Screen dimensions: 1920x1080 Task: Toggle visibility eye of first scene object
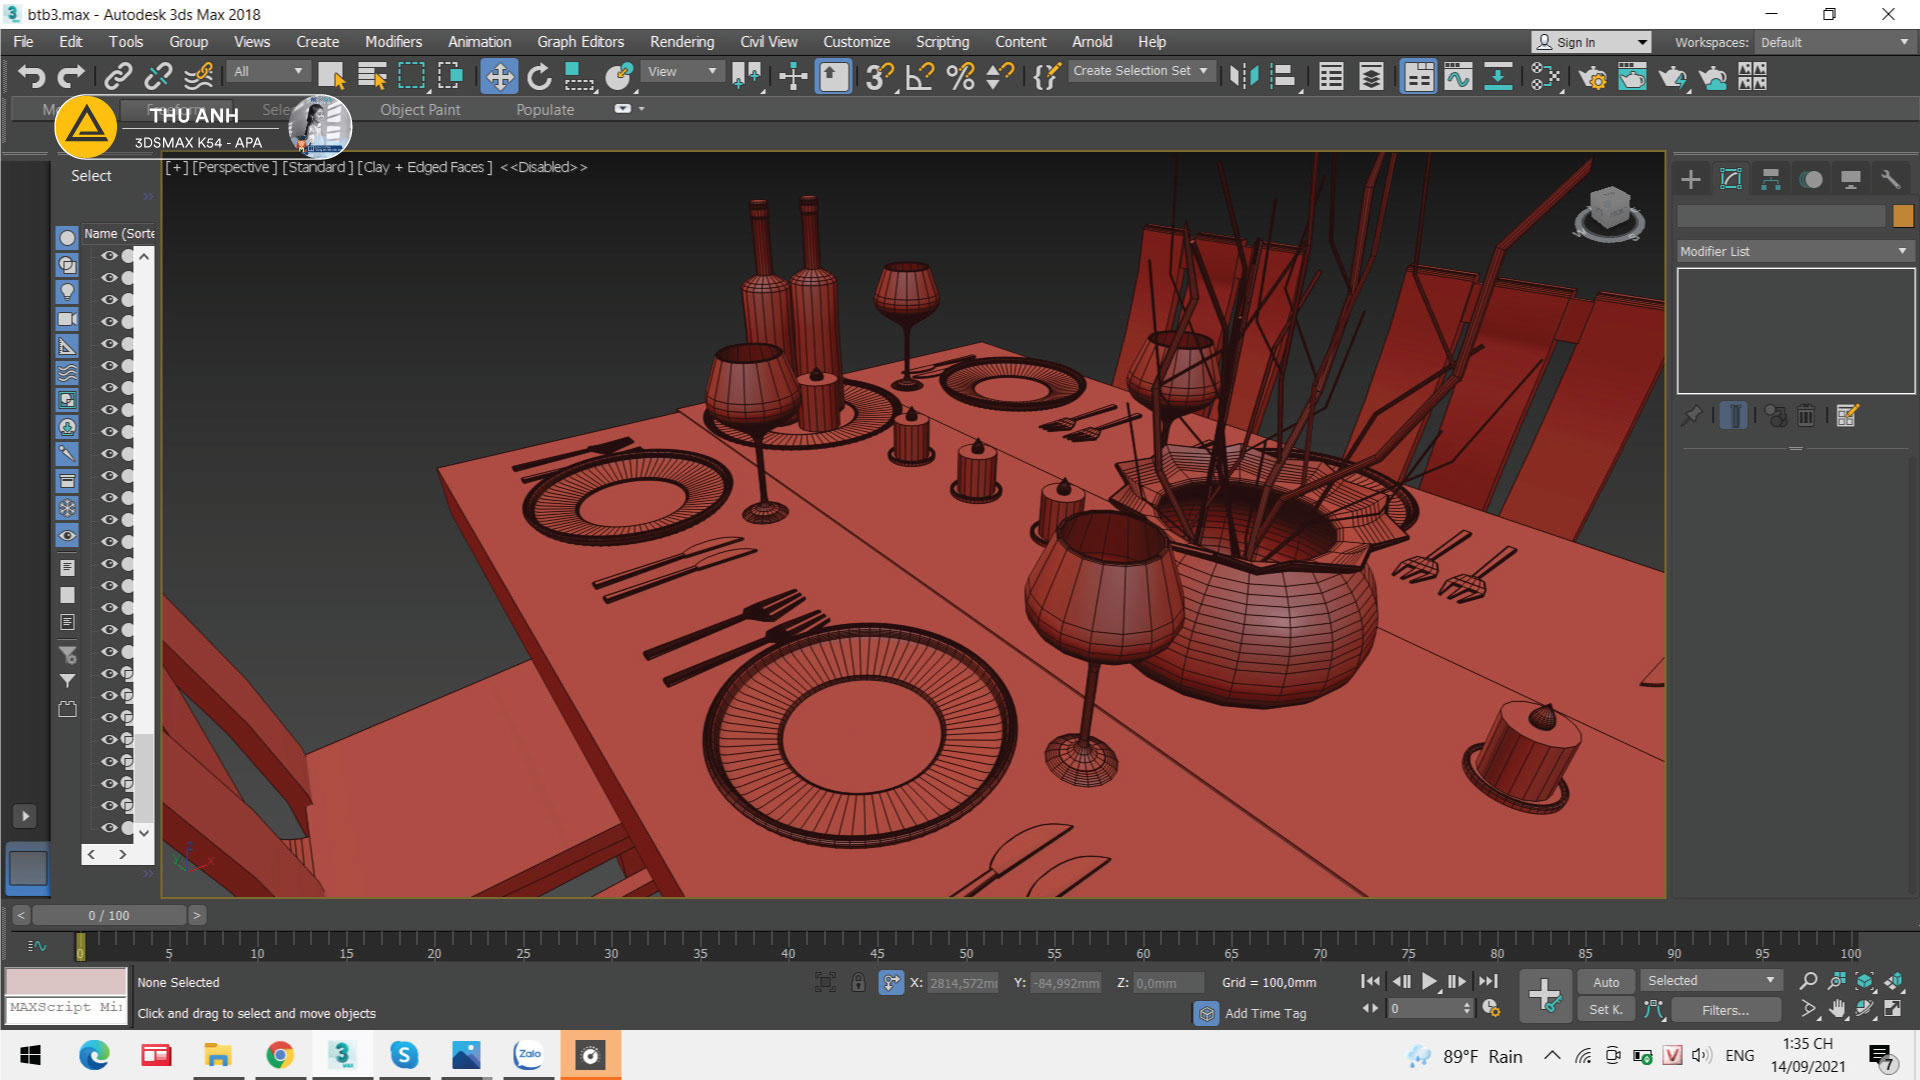pos(108,256)
